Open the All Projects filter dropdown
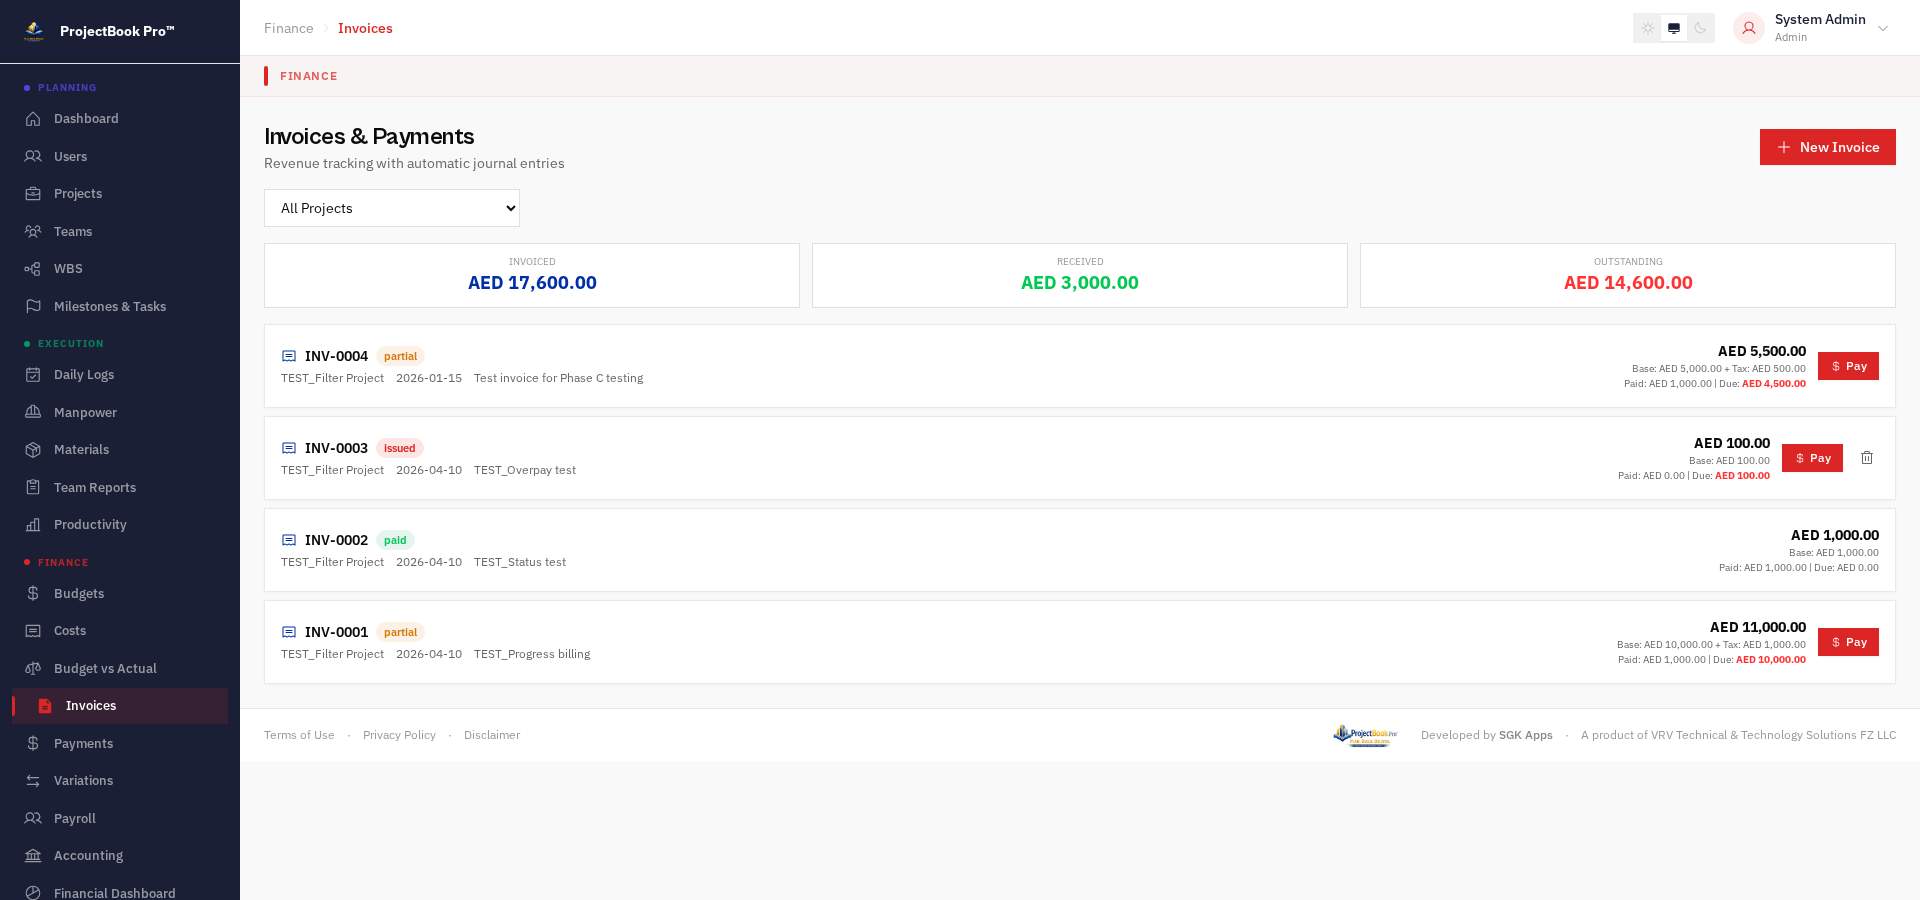The width and height of the screenshot is (1920, 900). point(392,208)
